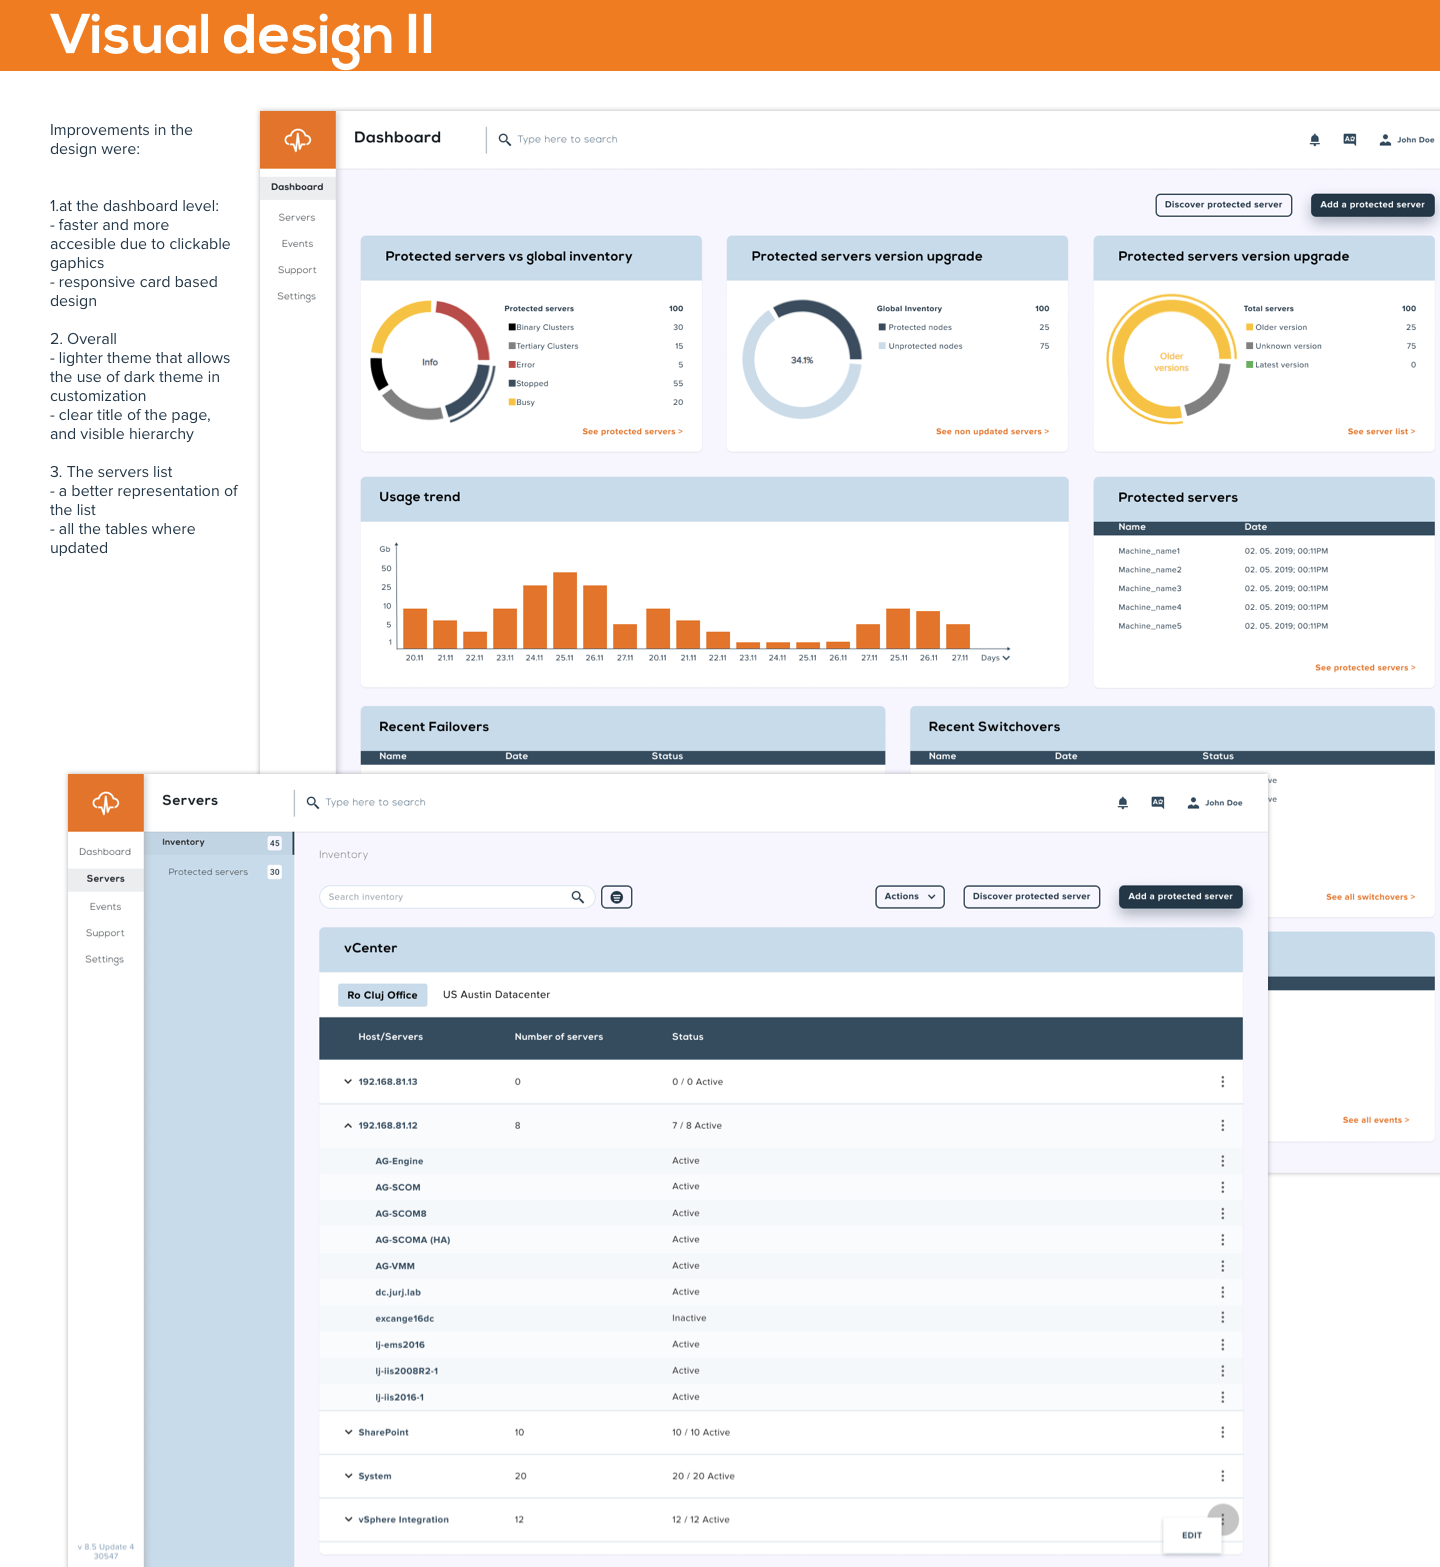Collapse the 192.168.81.12 host row
The height and width of the screenshot is (1567, 1440).
348,1126
